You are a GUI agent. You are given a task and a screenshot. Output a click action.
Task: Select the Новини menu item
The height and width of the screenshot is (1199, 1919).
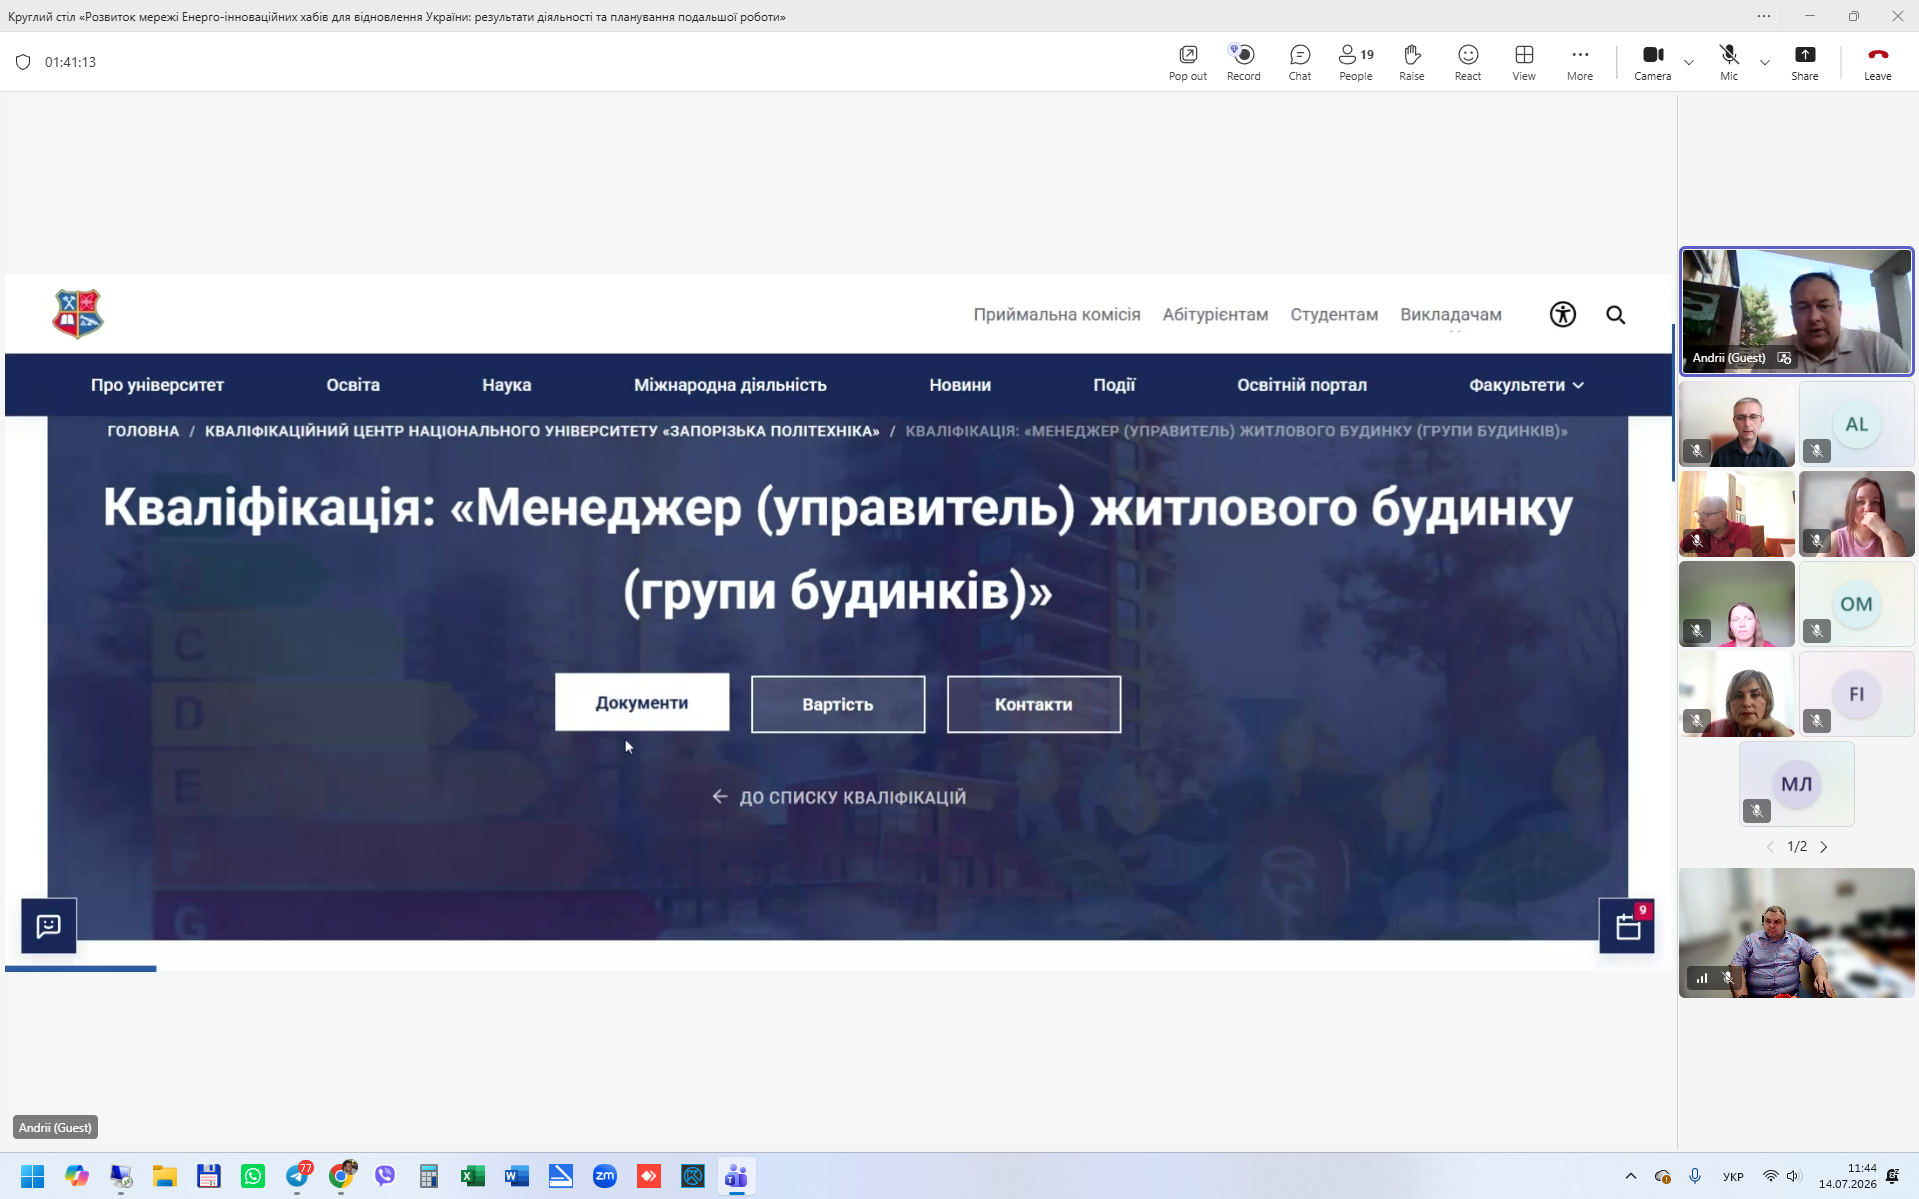click(959, 385)
